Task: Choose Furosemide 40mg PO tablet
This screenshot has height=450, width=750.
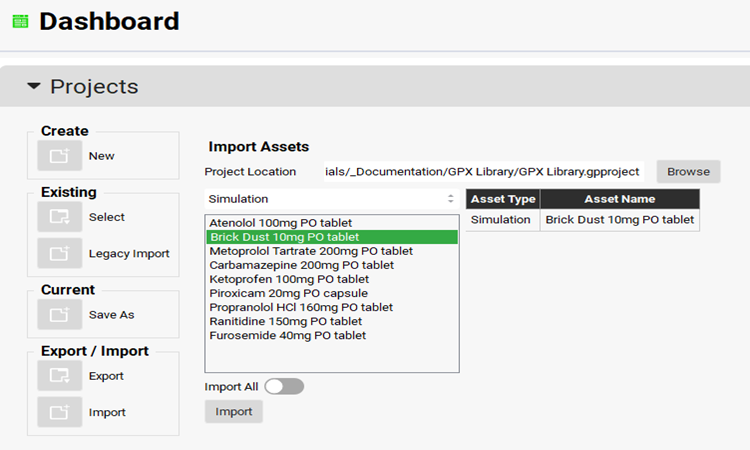Action: [x=288, y=335]
